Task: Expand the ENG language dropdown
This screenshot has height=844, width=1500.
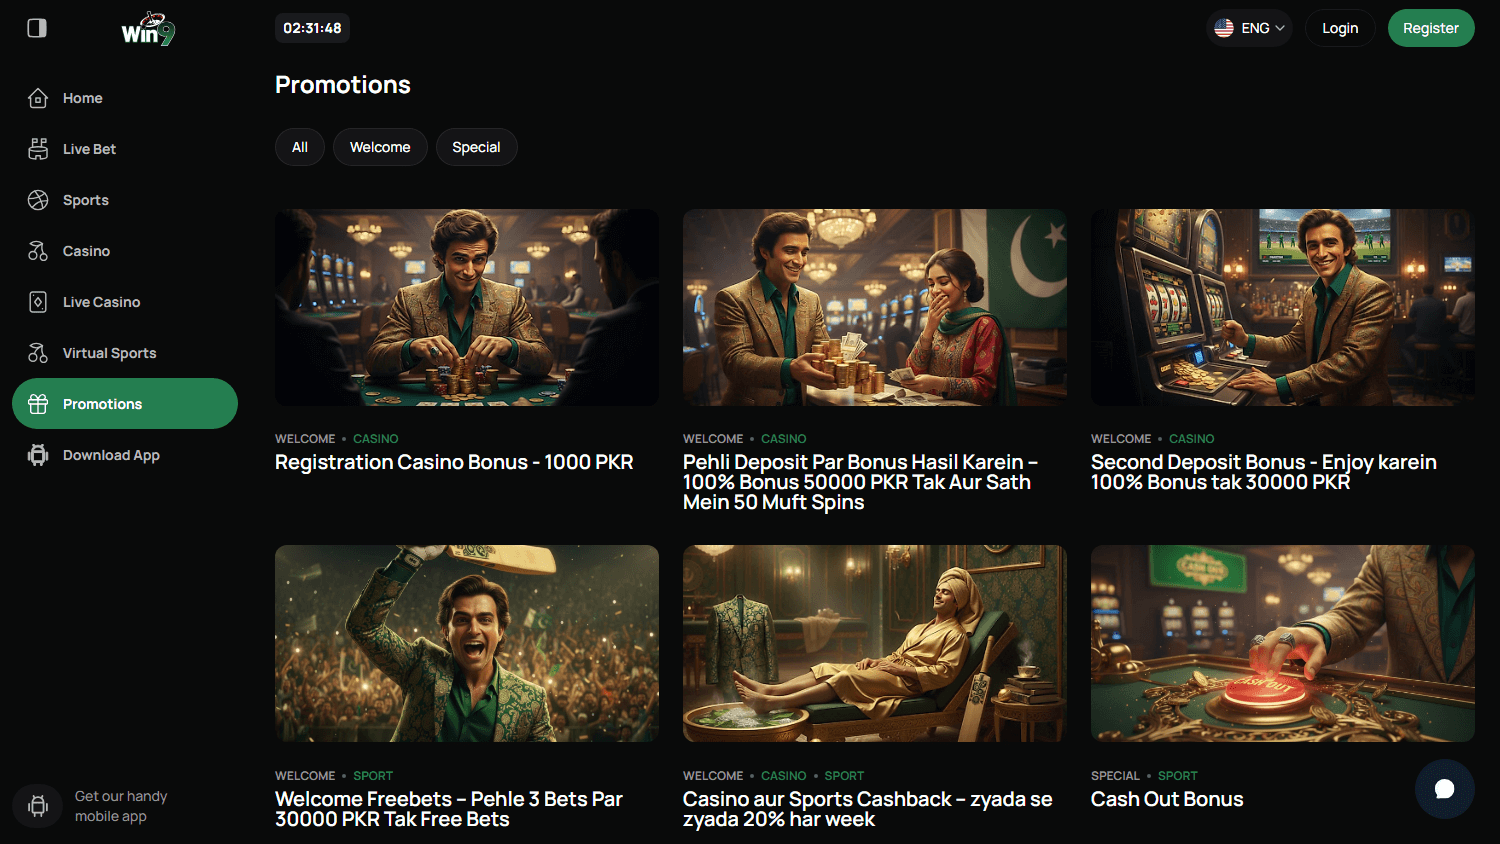Action: click(x=1249, y=28)
